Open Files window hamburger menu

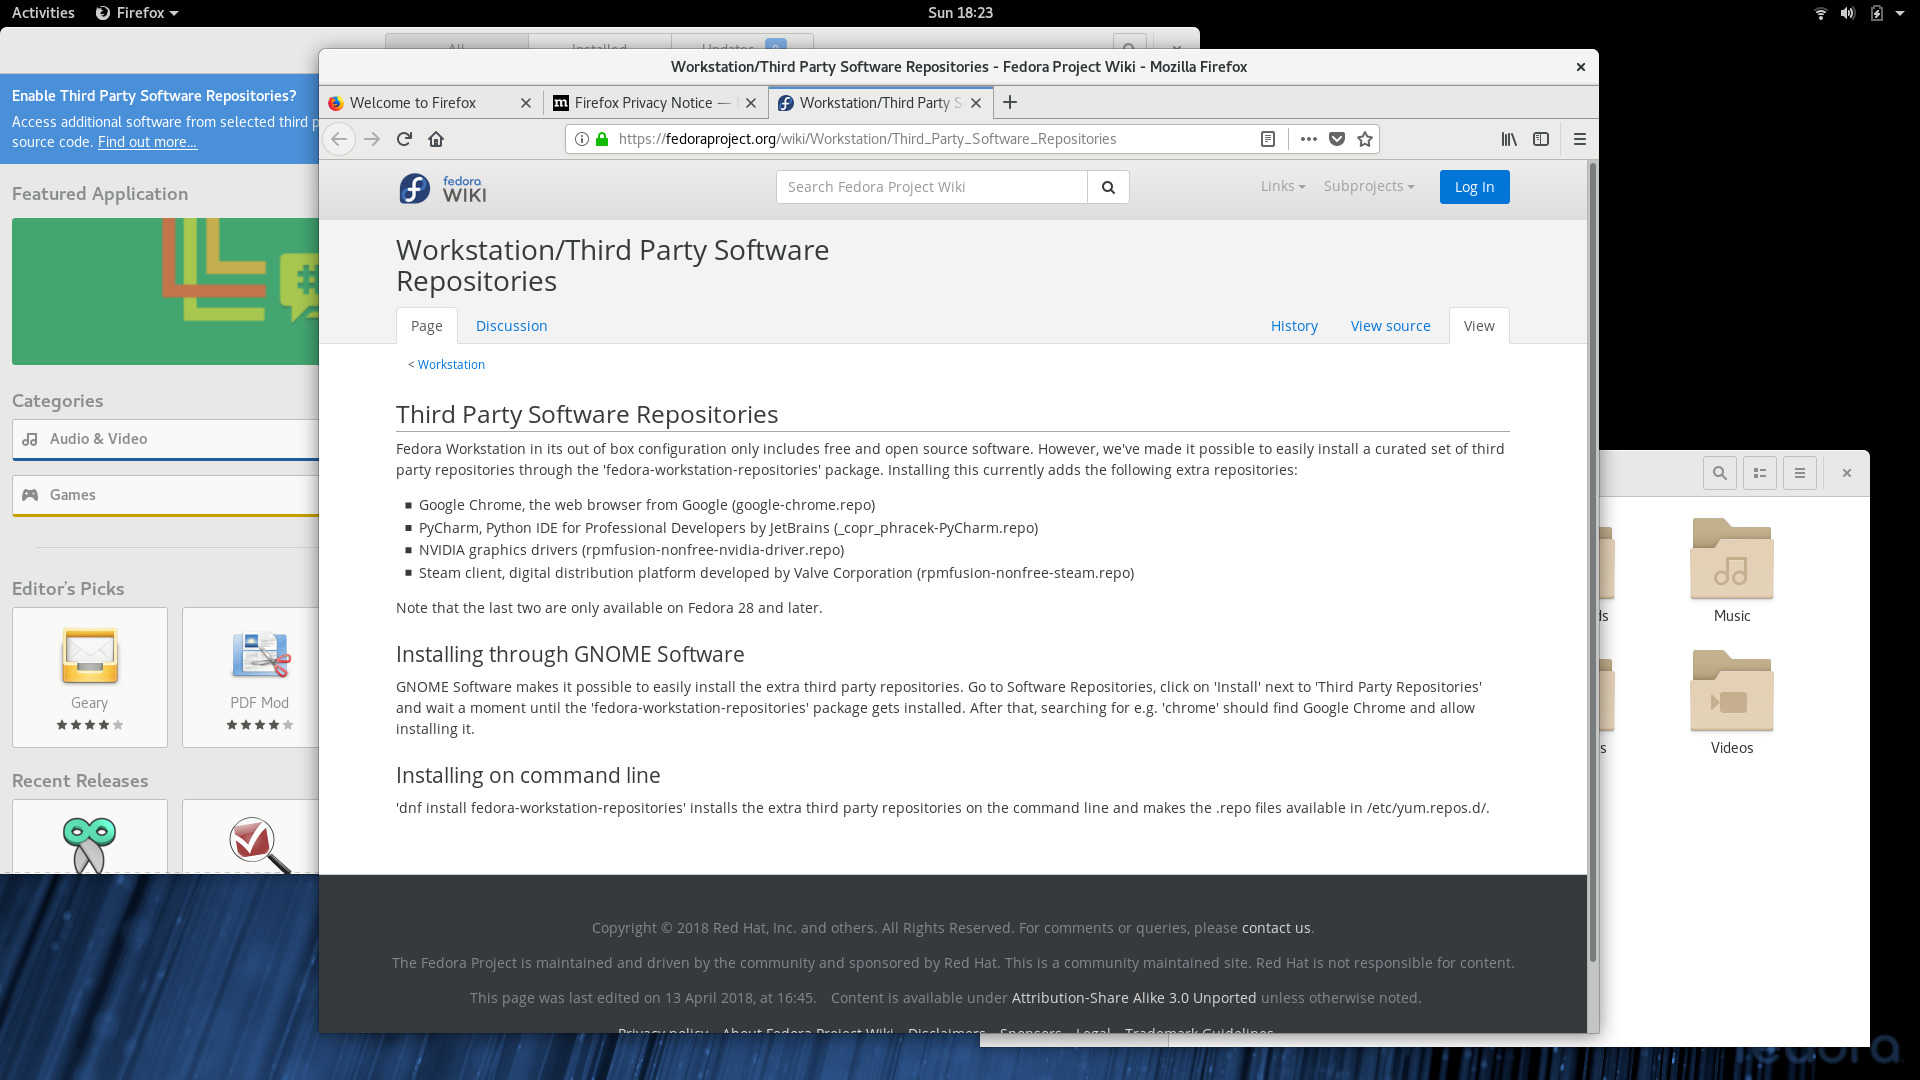(x=1800, y=473)
